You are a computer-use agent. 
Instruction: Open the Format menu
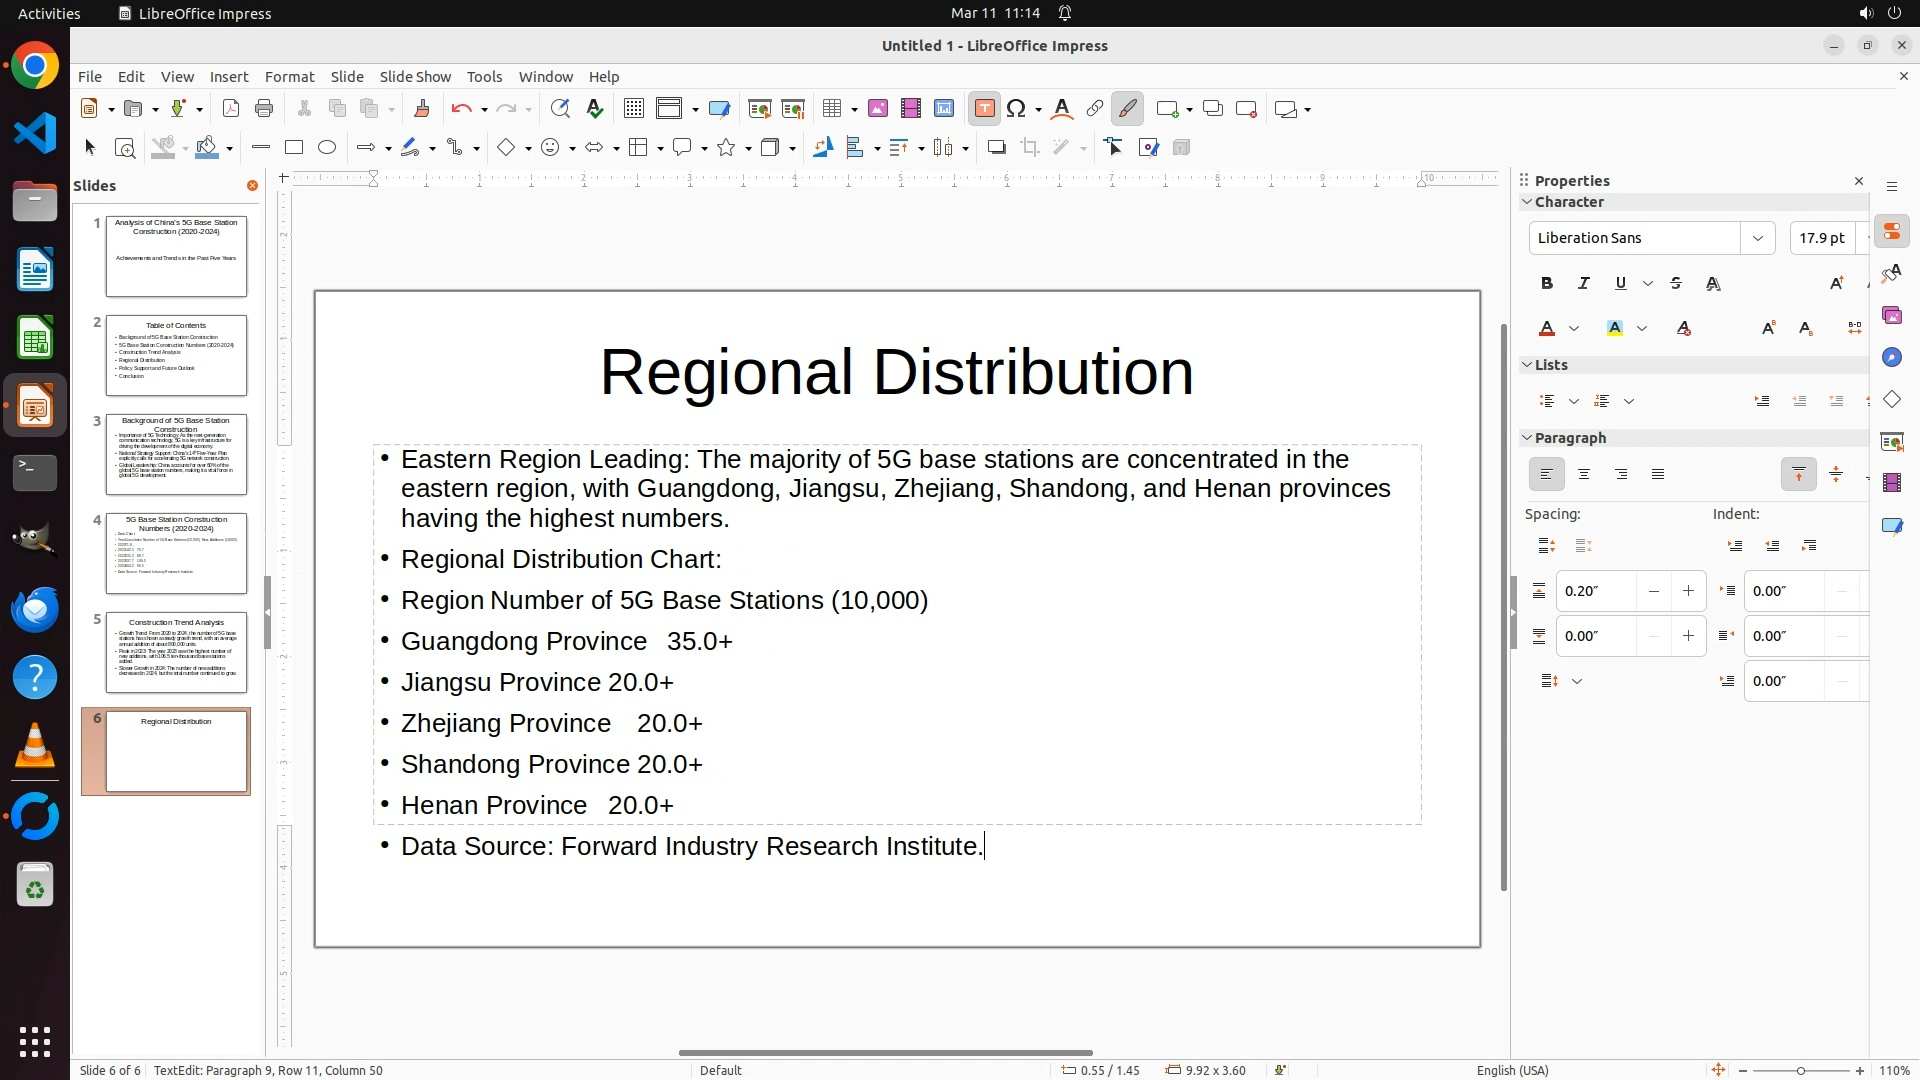(289, 77)
